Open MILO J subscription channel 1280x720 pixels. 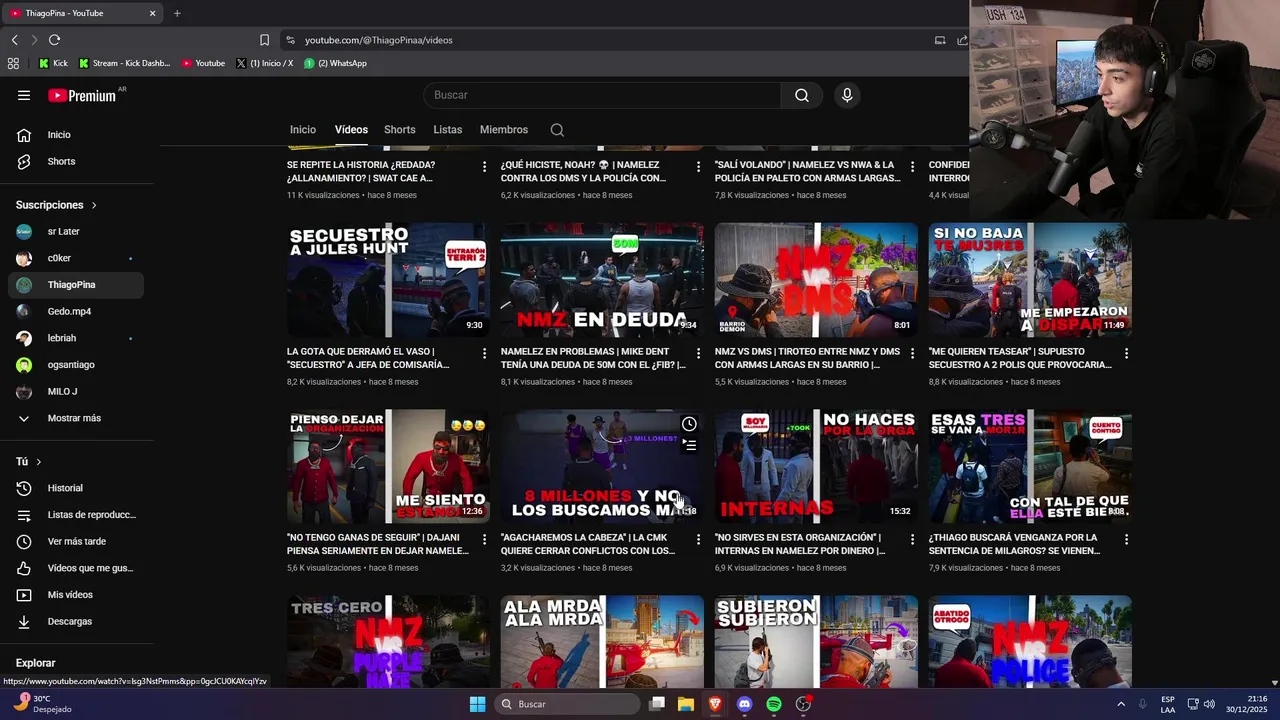[x=76, y=391]
